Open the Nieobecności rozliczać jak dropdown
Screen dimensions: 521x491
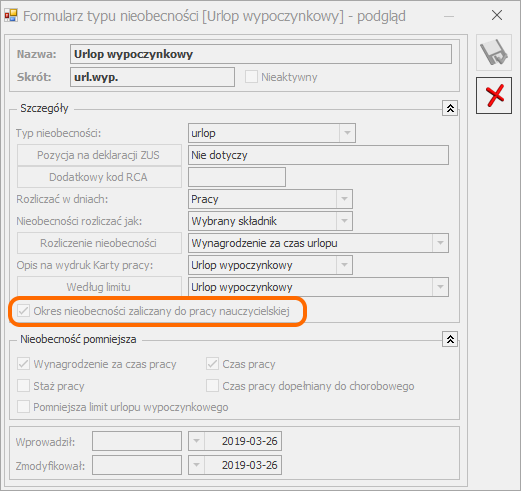pos(344,221)
